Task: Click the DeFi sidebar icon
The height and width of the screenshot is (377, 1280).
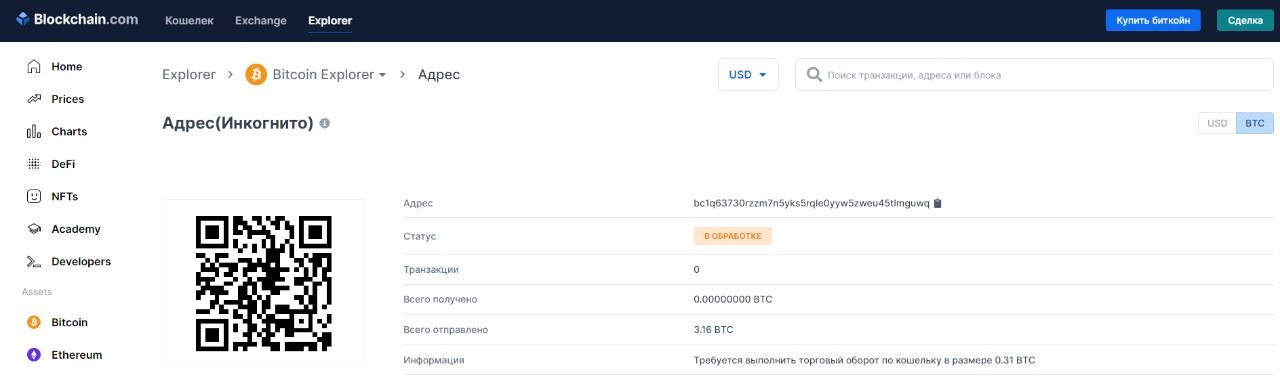Action: [x=34, y=164]
